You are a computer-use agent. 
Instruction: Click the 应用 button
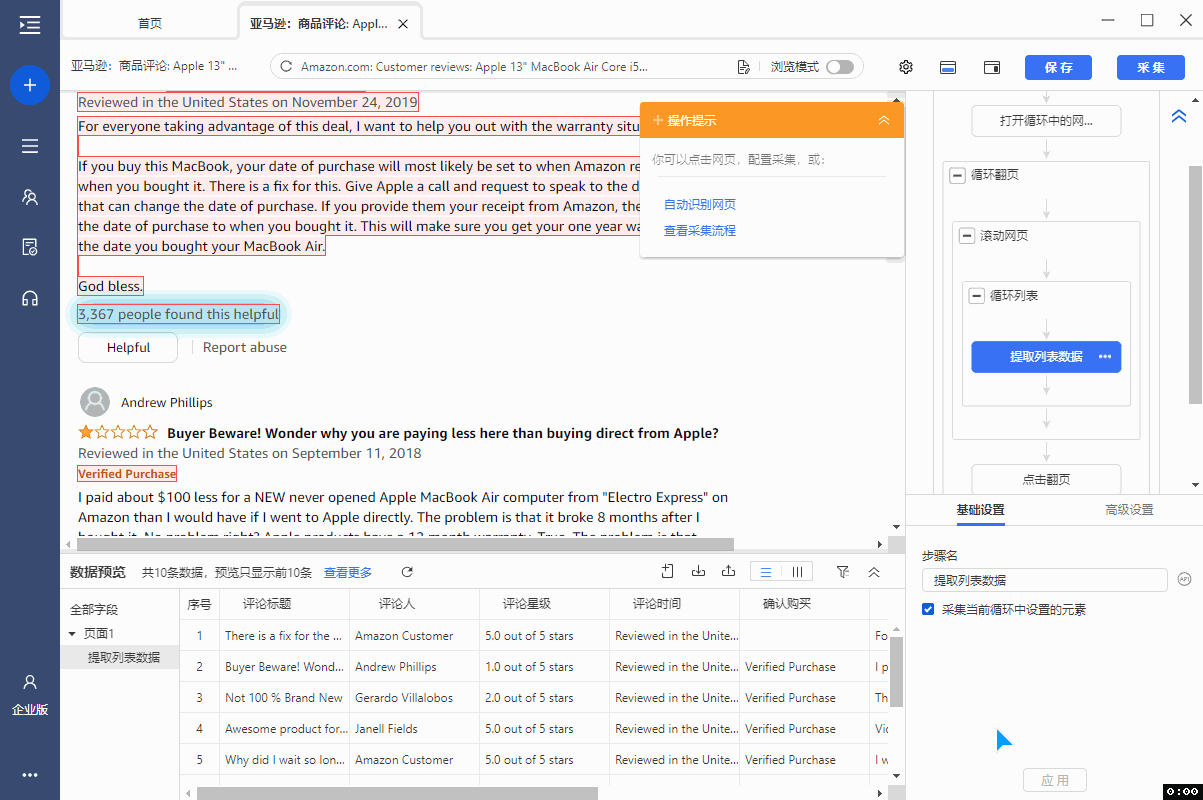1055,780
